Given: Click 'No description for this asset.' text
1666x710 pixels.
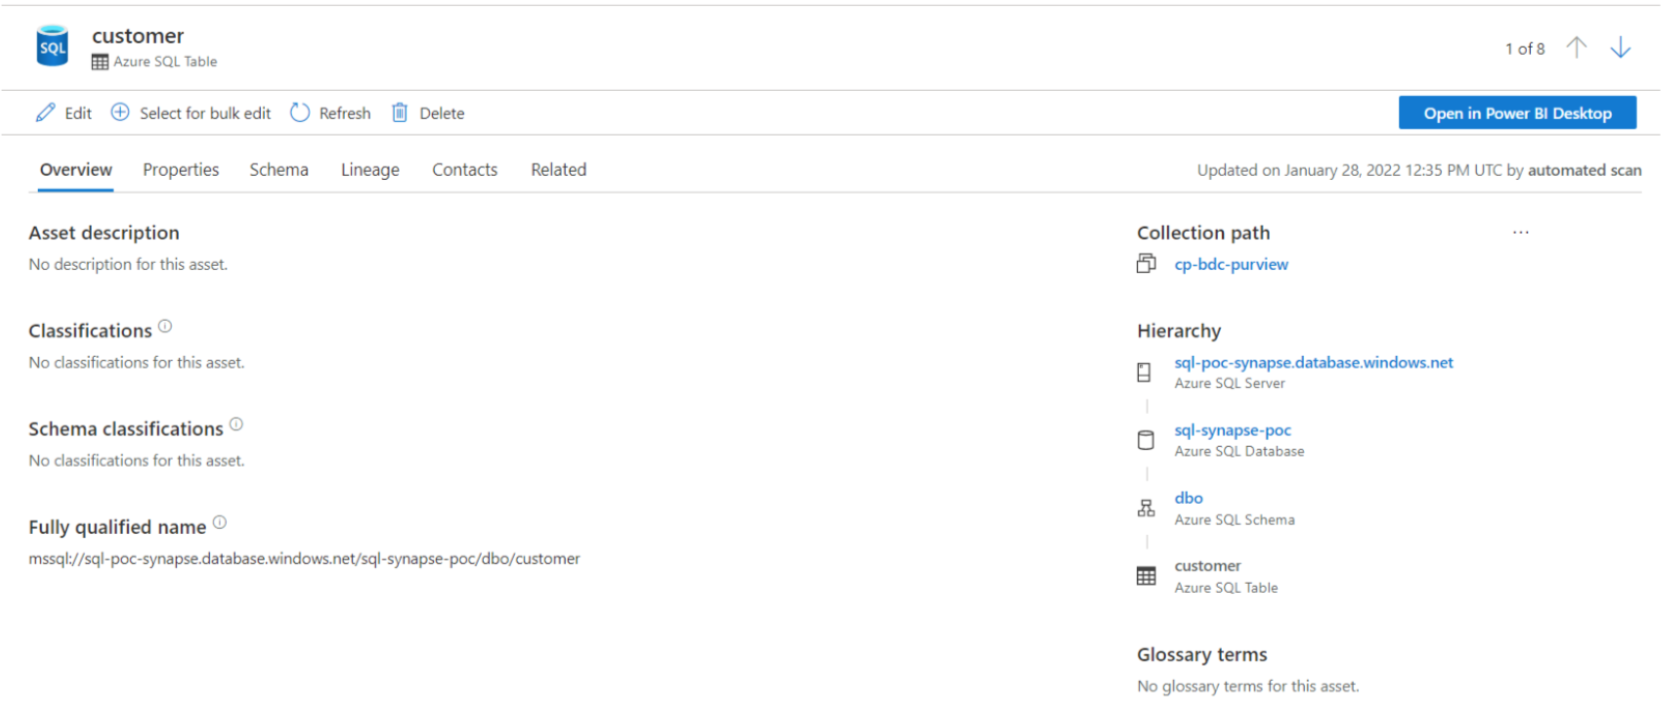Looking at the screenshot, I should click(128, 264).
